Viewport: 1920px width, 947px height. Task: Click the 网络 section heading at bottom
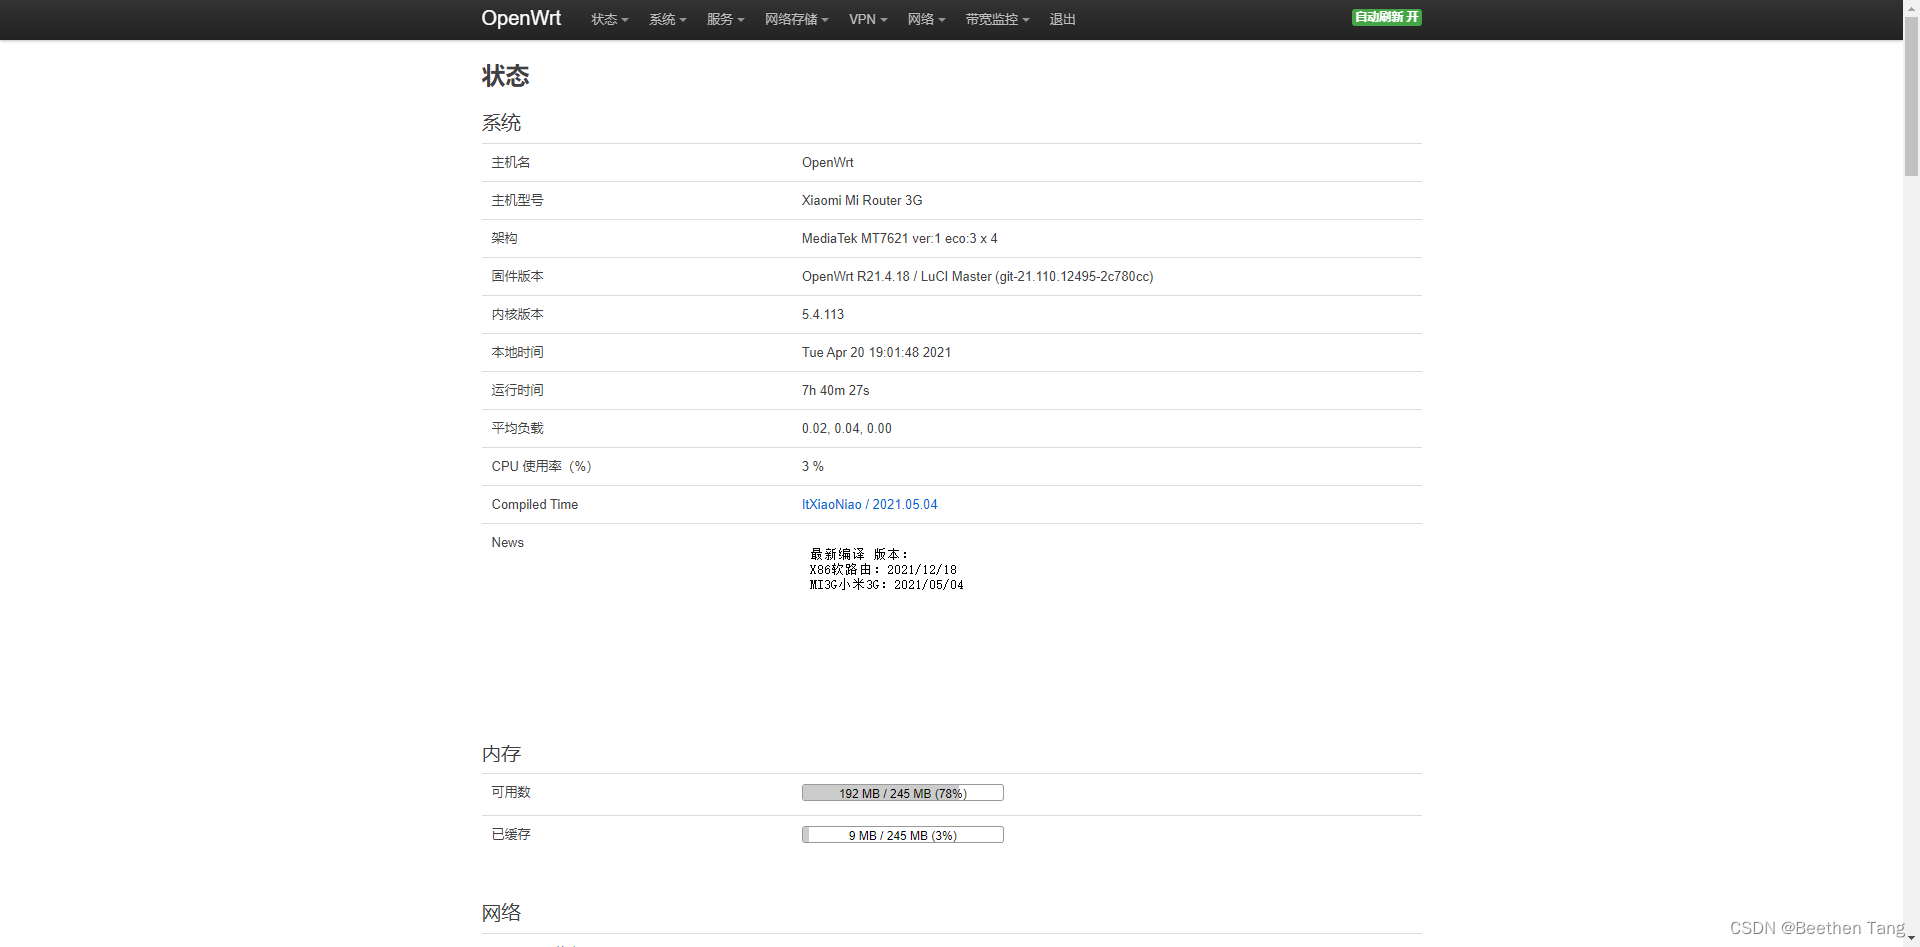click(501, 913)
